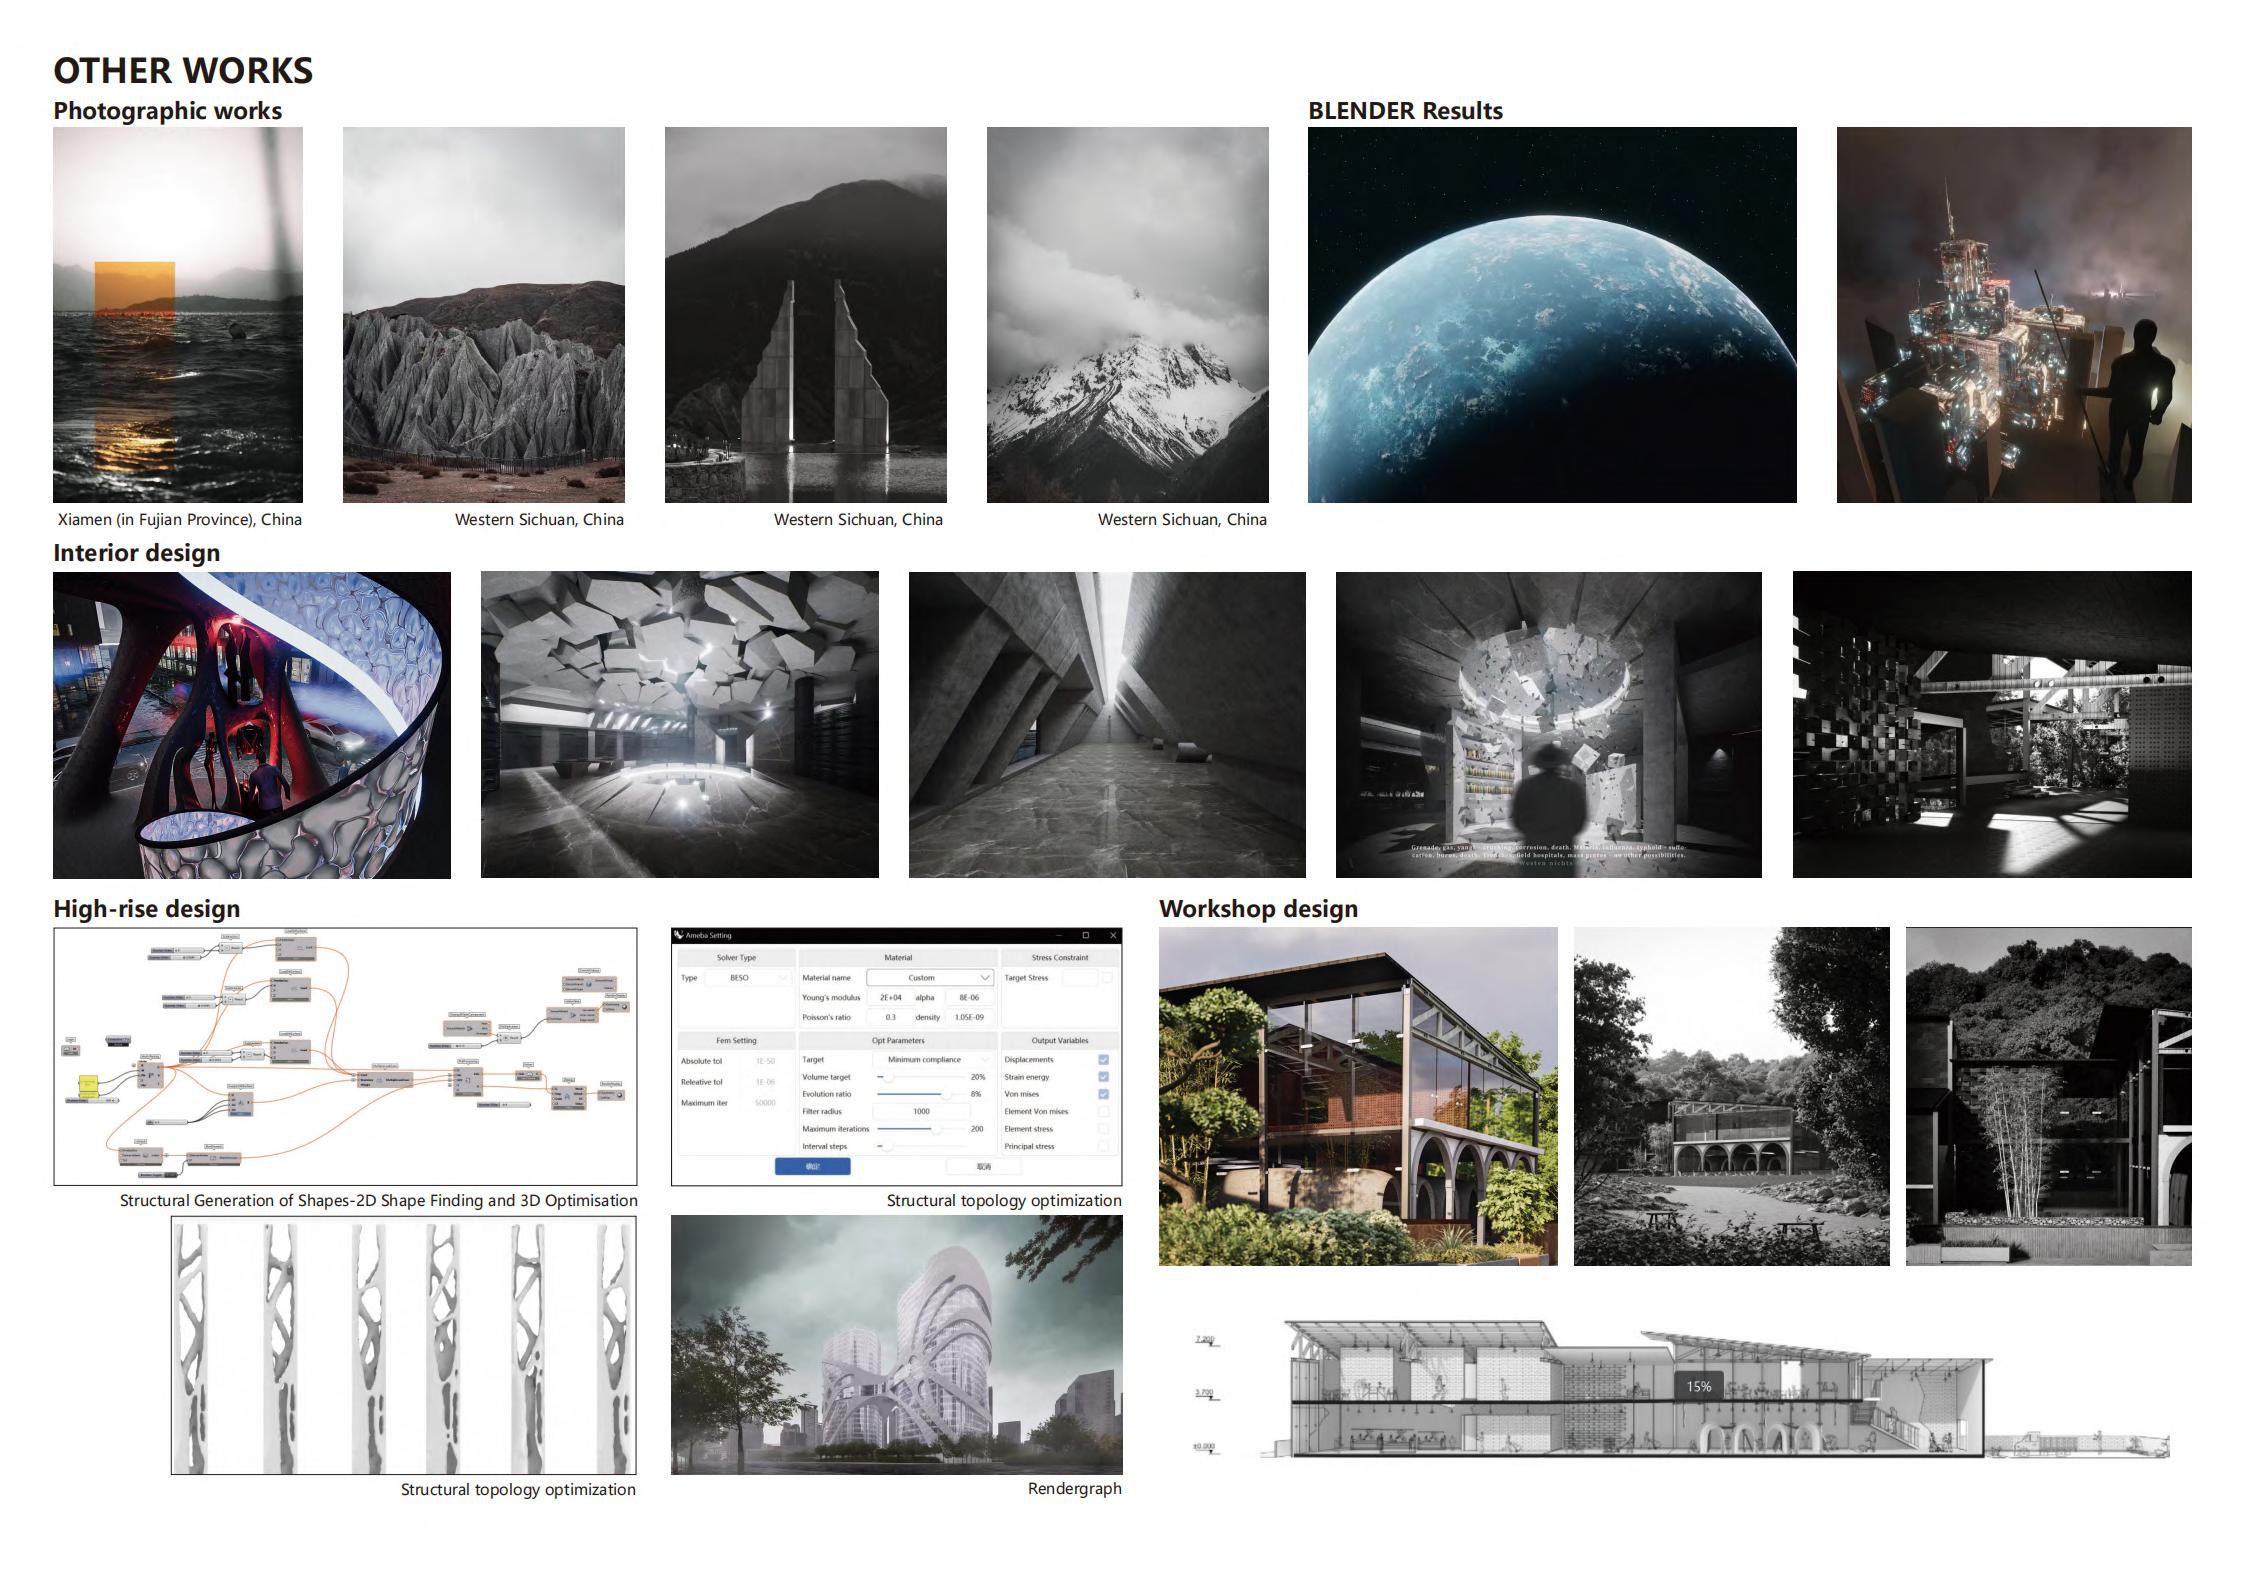Select the high-rise Rendergraph image

pyautogui.click(x=896, y=1344)
